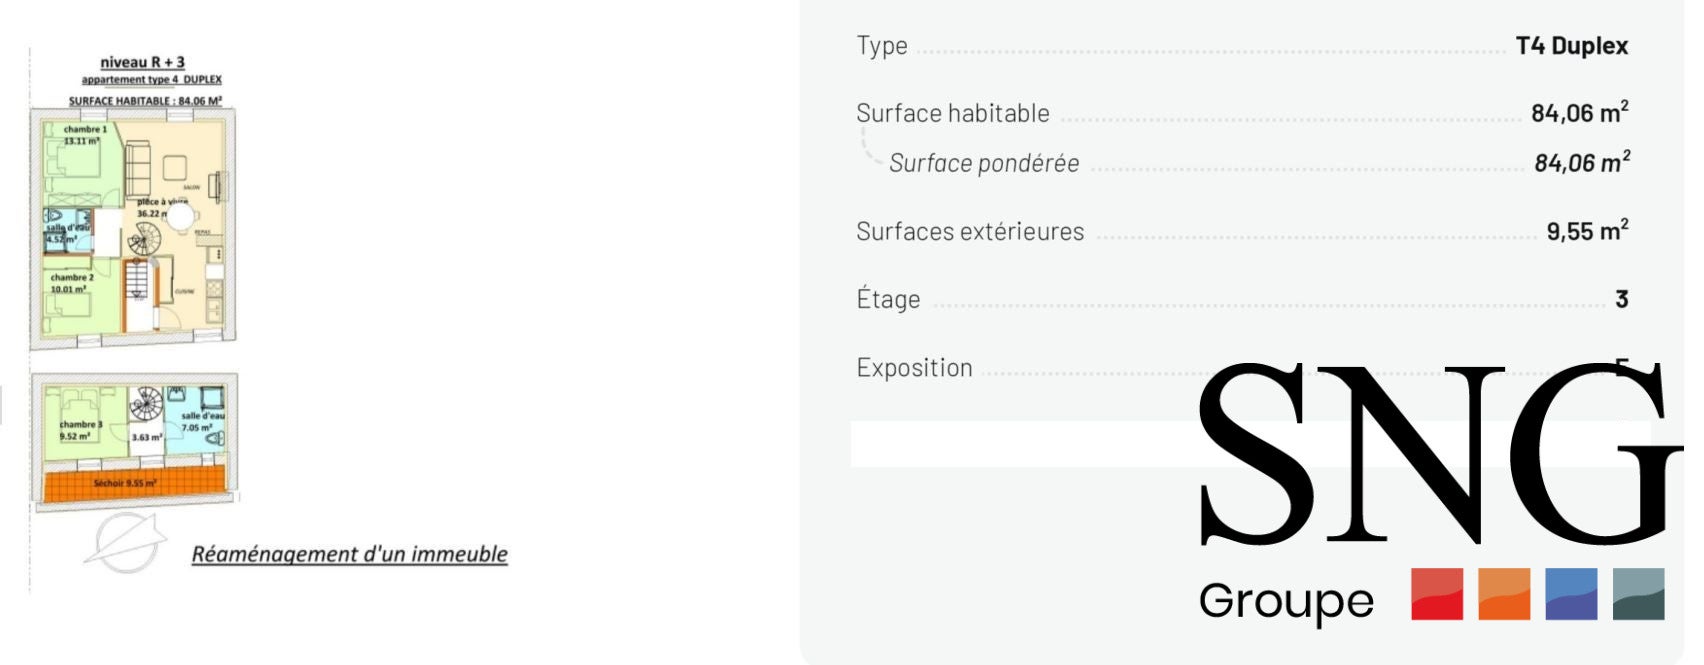
Task: Click the Surfaces extérieures 9,55 m² value
Action: click(1587, 230)
